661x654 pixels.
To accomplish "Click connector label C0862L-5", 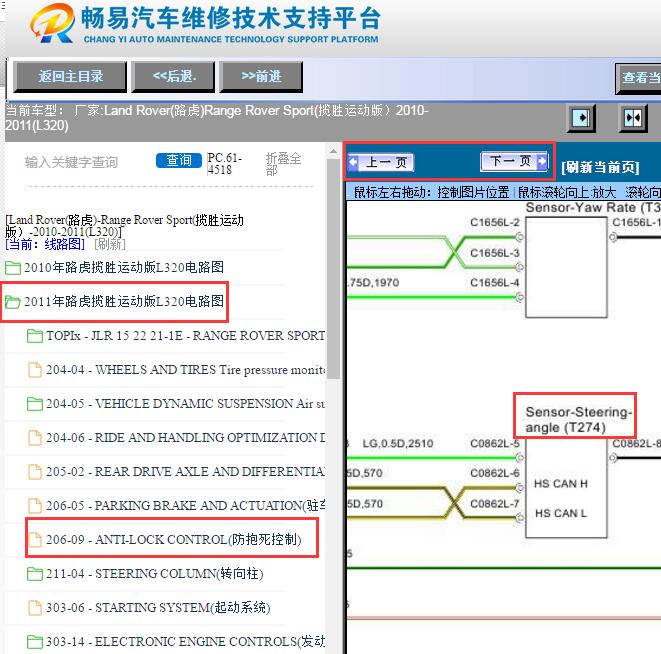I will (494, 443).
